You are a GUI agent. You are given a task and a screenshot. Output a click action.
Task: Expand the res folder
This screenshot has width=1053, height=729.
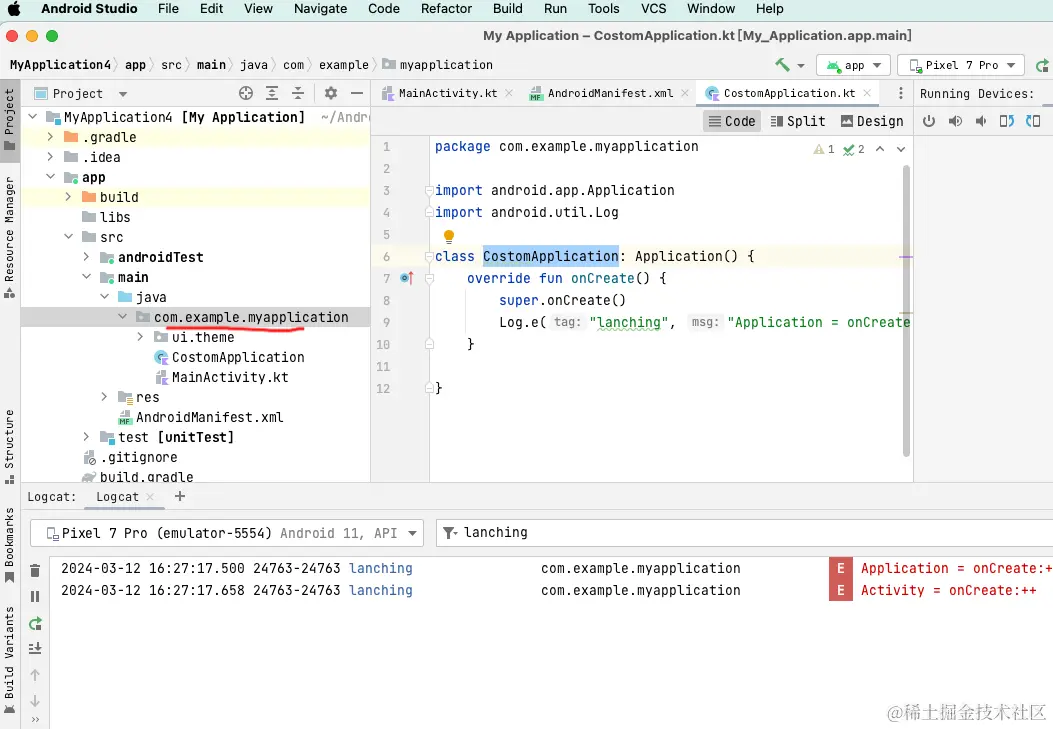[x=104, y=397]
